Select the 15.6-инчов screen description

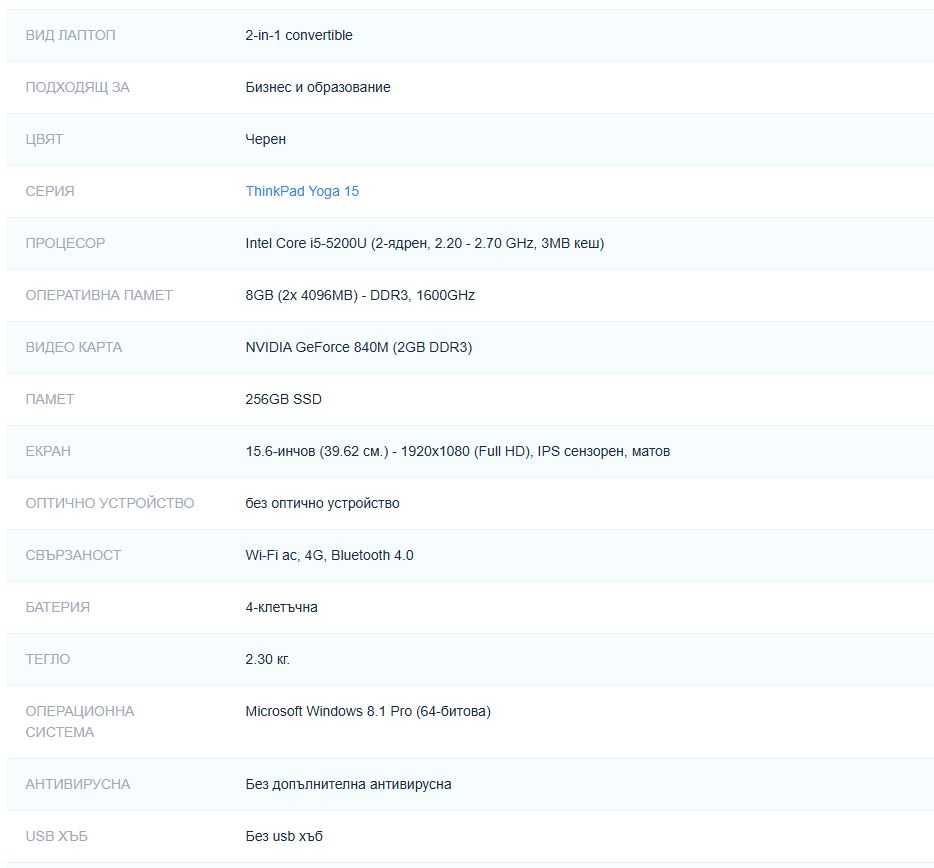(457, 451)
